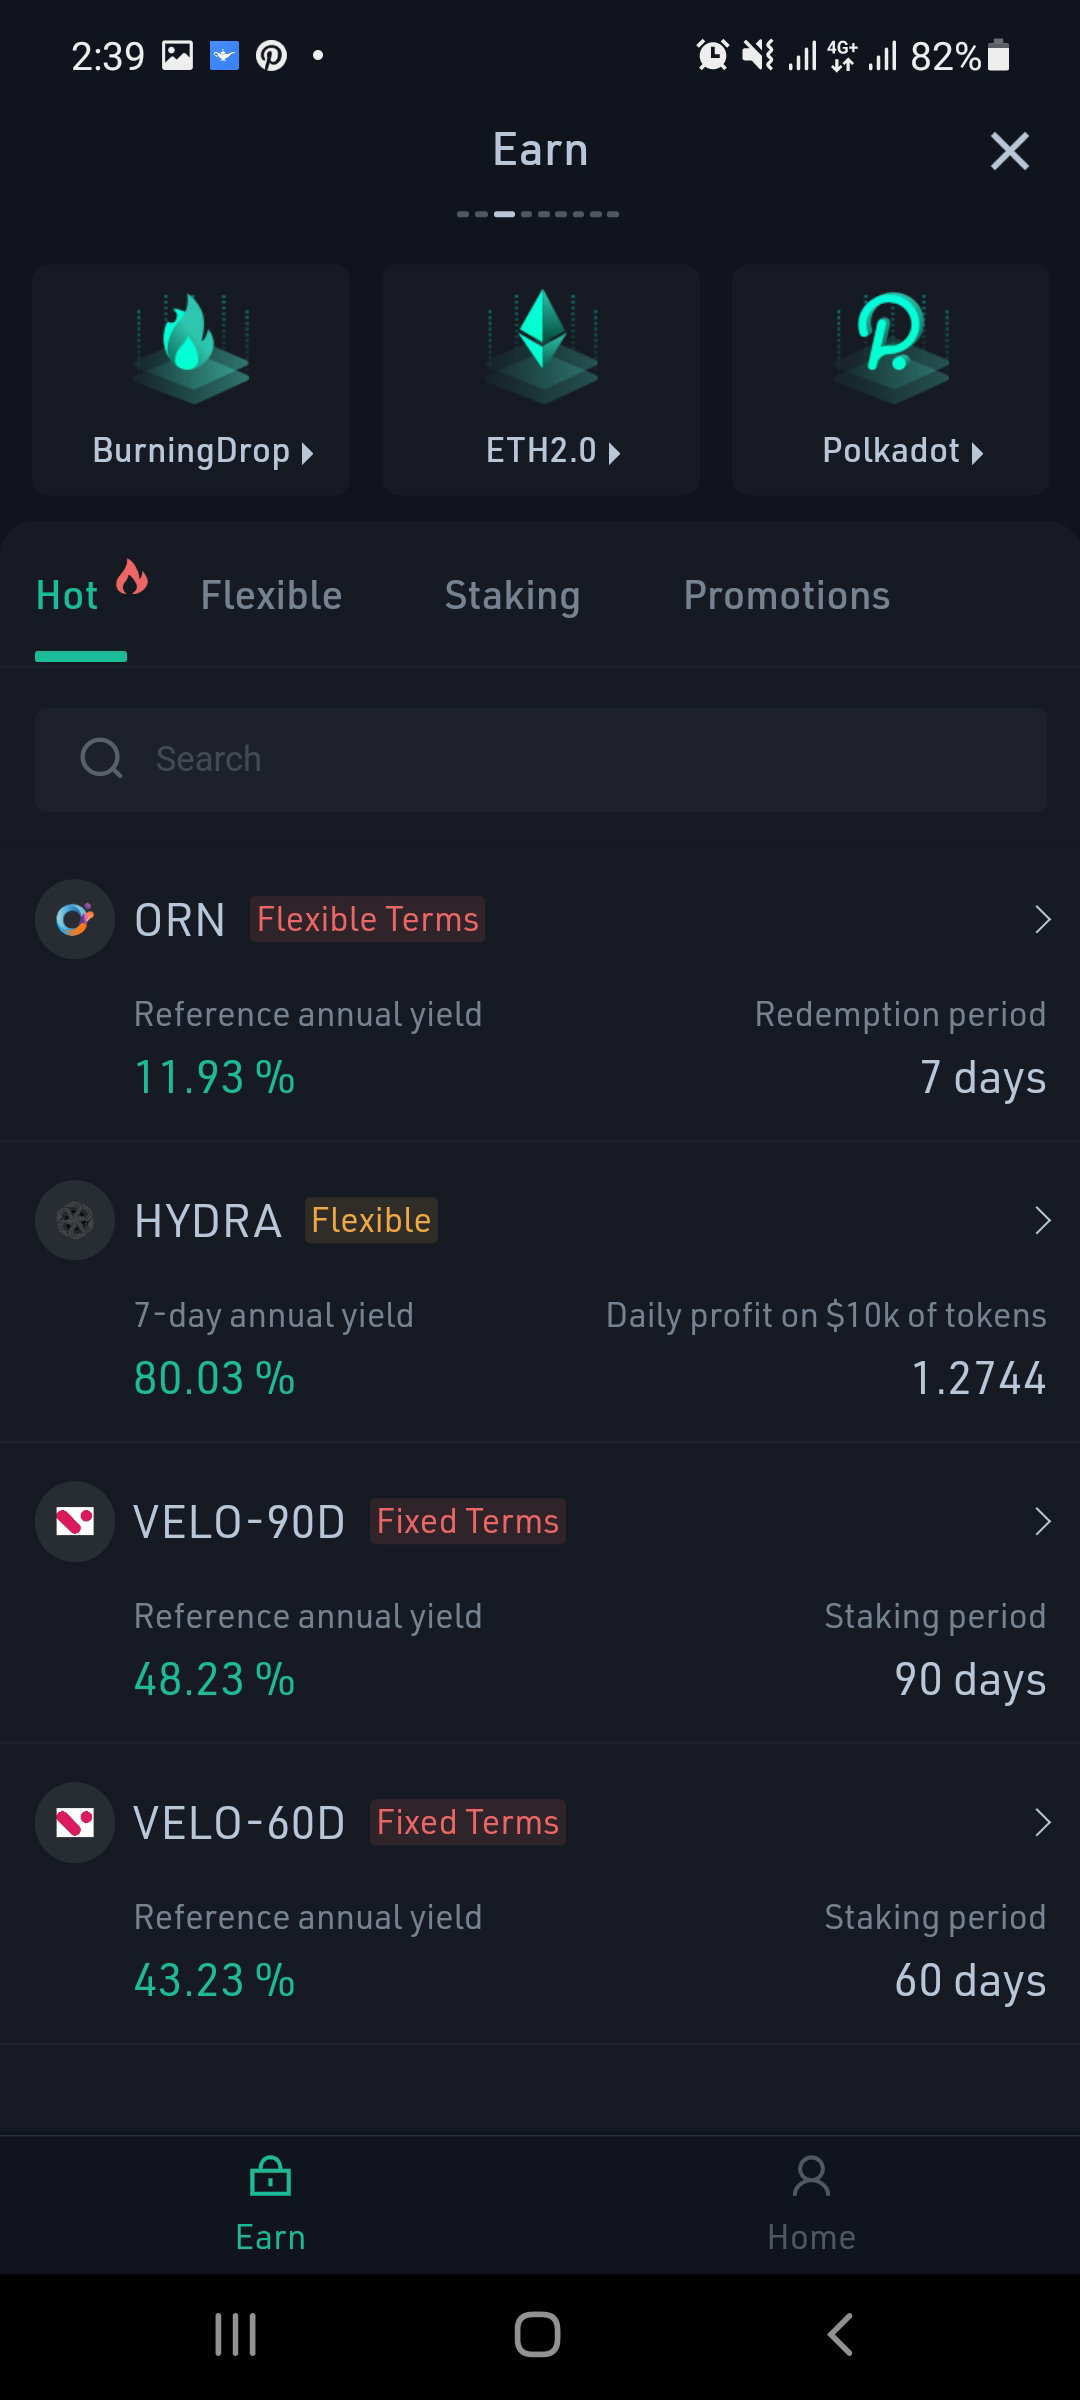Click the Fixed Terms tag on VELO-90D
This screenshot has width=1080, height=2400.
[467, 1521]
